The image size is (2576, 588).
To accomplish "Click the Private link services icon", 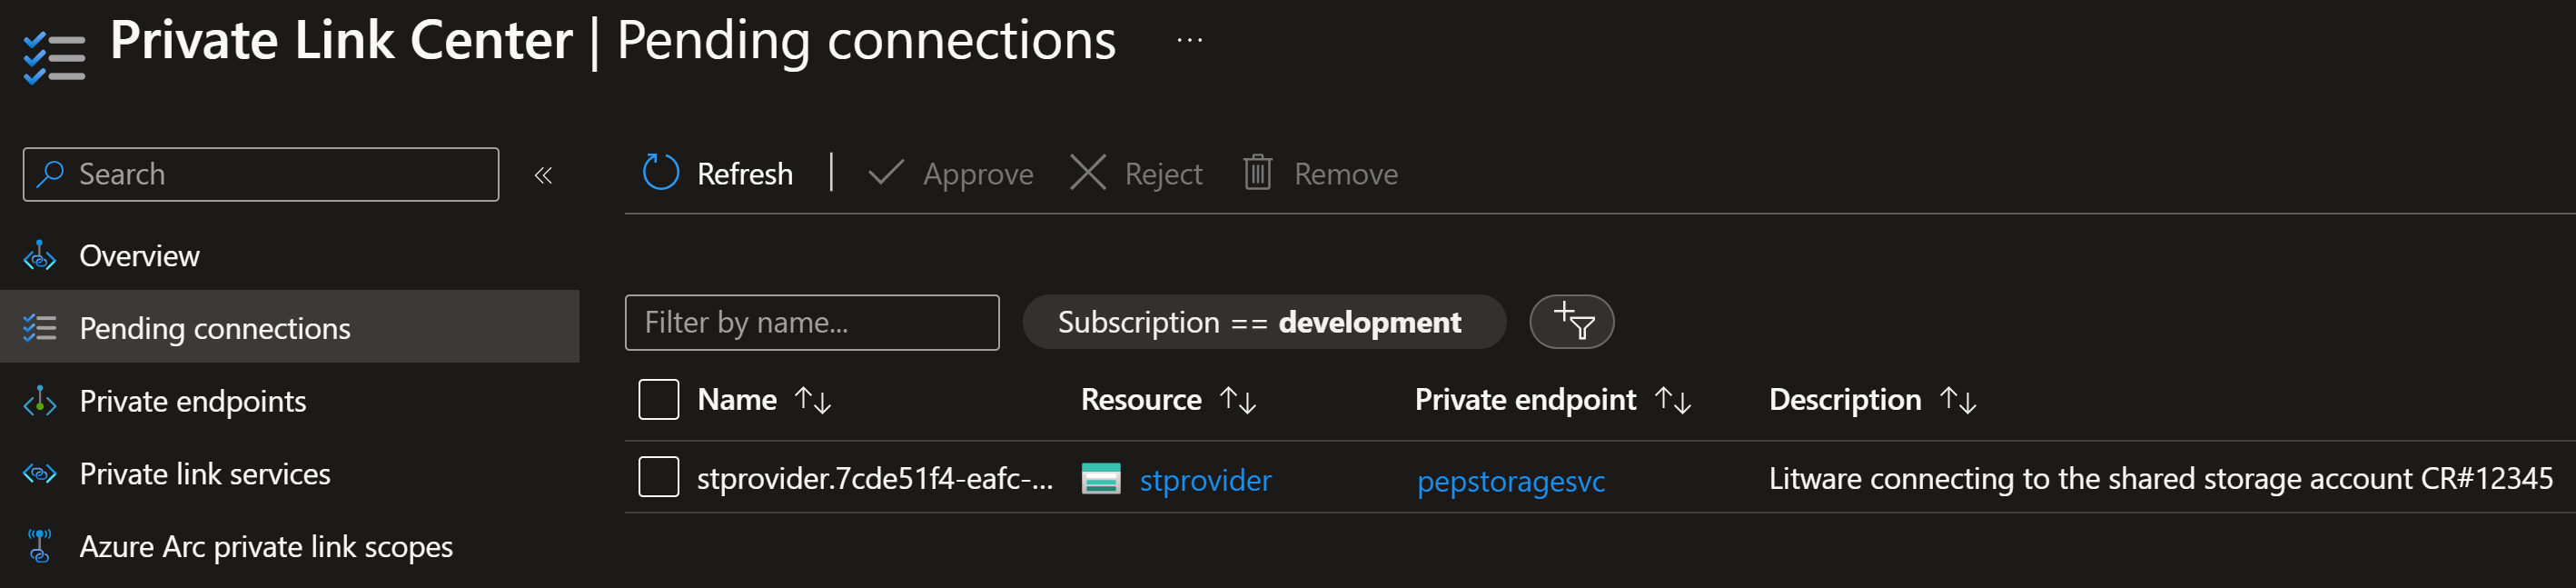I will pos(39,473).
